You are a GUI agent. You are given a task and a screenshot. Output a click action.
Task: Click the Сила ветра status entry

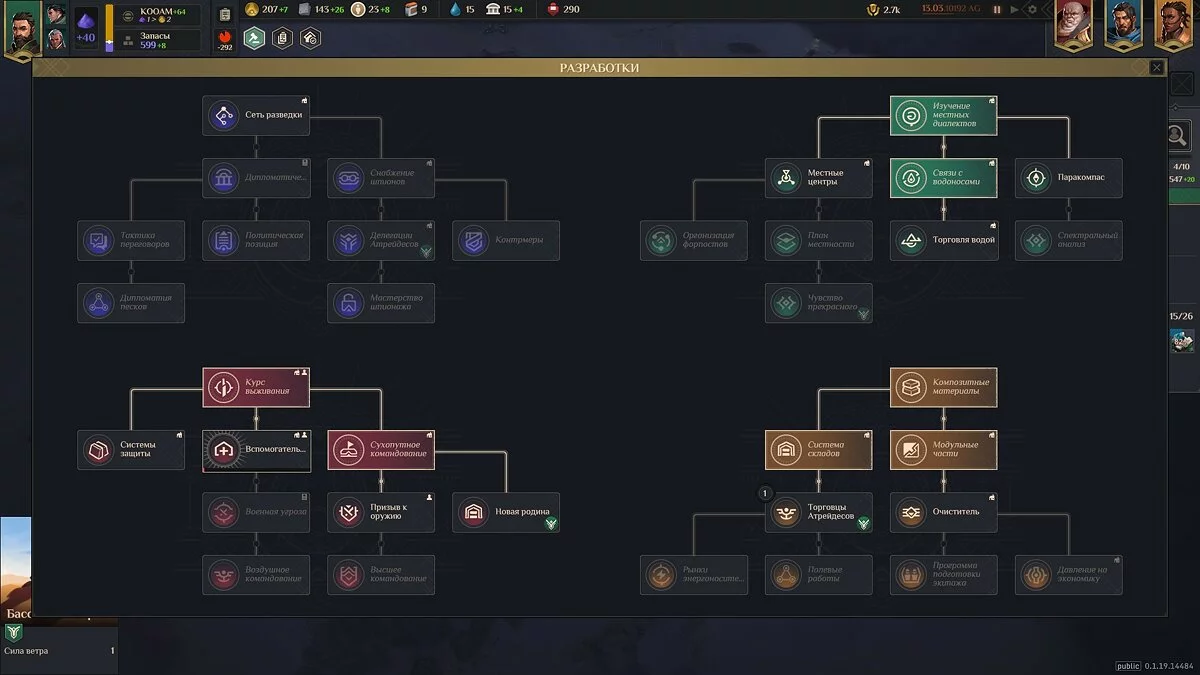pyautogui.click(x=59, y=651)
